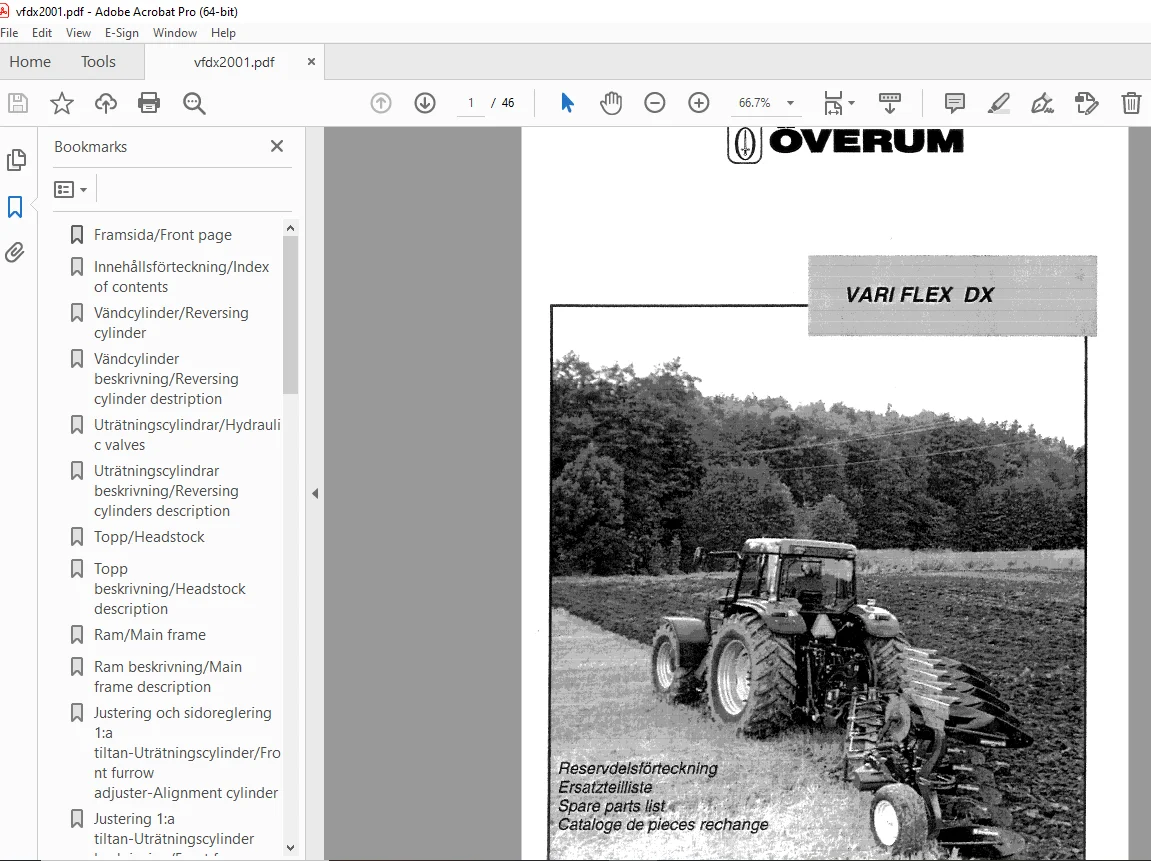The width and height of the screenshot is (1151, 861).
Task: Open the Framsida/Front page bookmark
Action: point(163,235)
